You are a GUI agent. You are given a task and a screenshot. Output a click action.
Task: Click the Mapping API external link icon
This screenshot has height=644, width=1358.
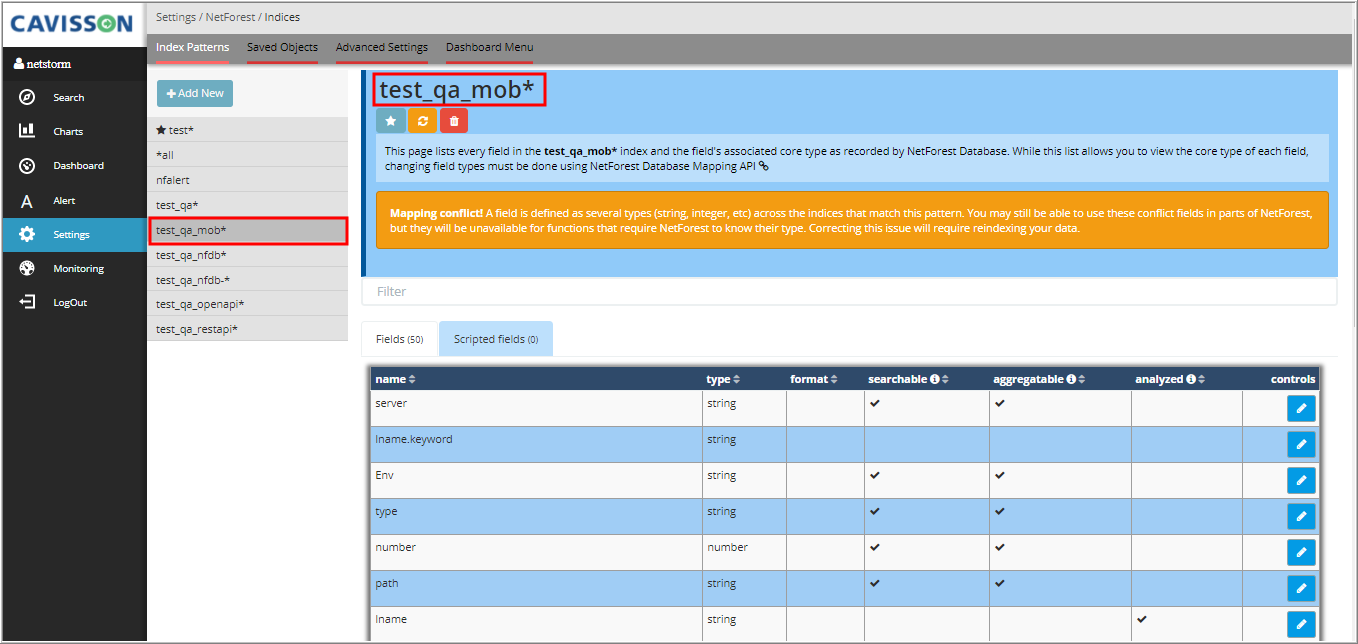[763, 166]
